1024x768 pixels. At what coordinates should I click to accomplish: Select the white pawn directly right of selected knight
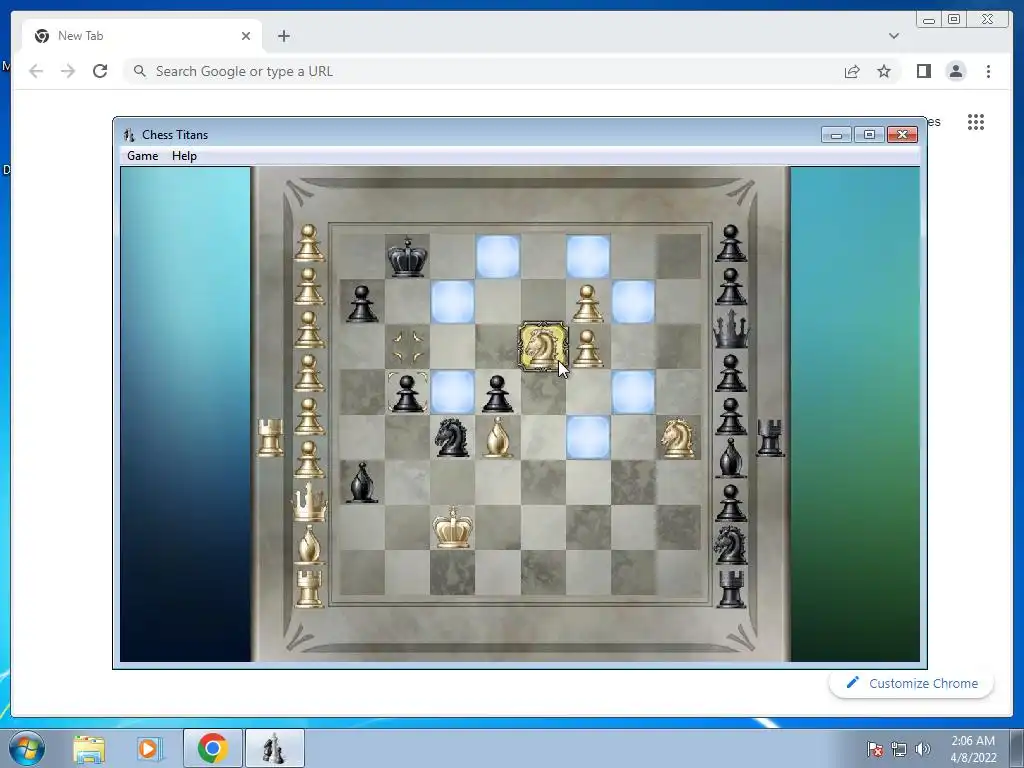(x=588, y=348)
